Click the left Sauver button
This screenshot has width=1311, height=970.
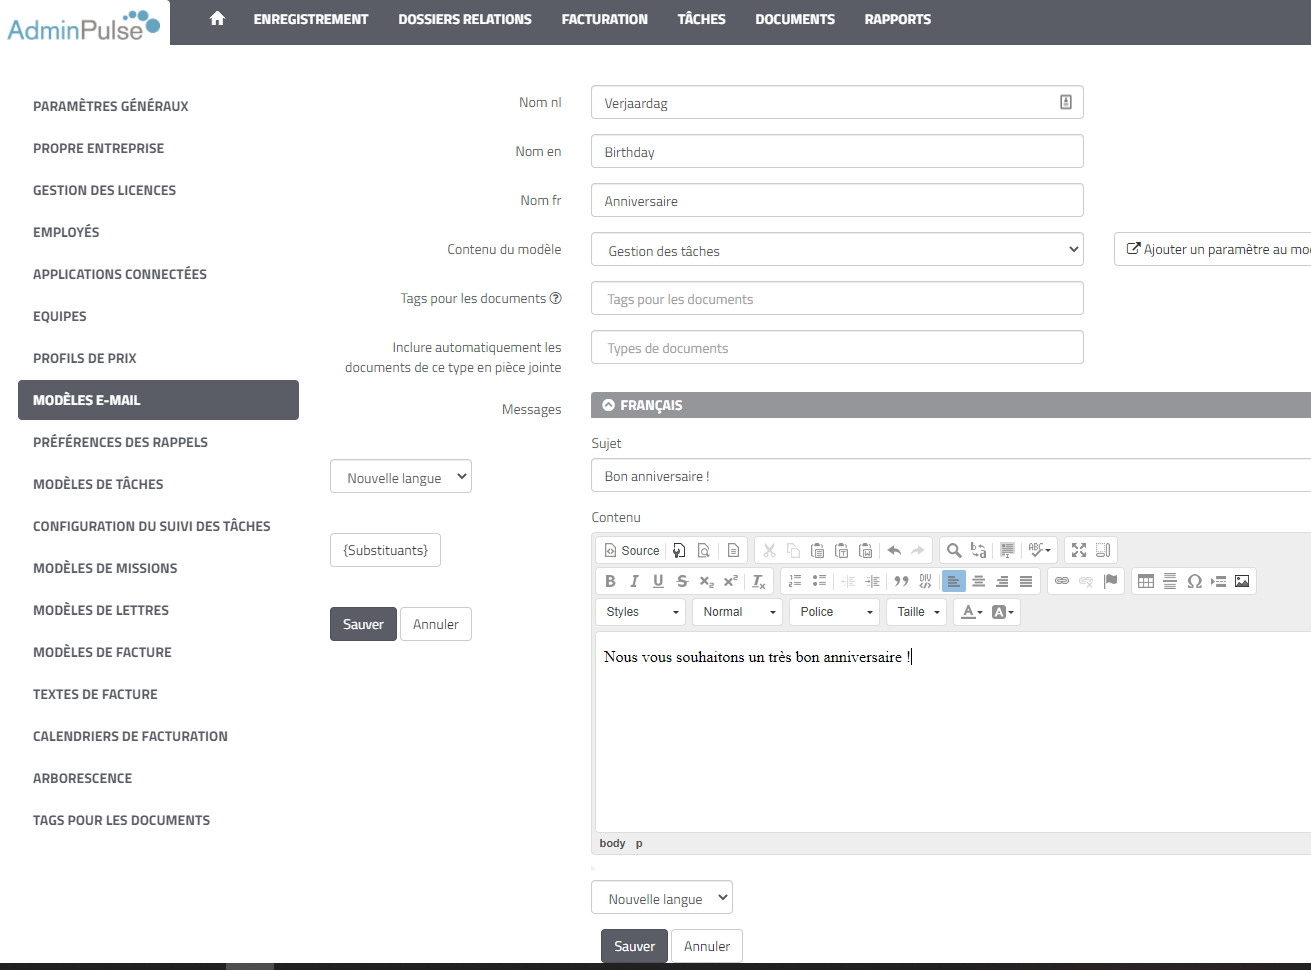pyautogui.click(x=363, y=624)
